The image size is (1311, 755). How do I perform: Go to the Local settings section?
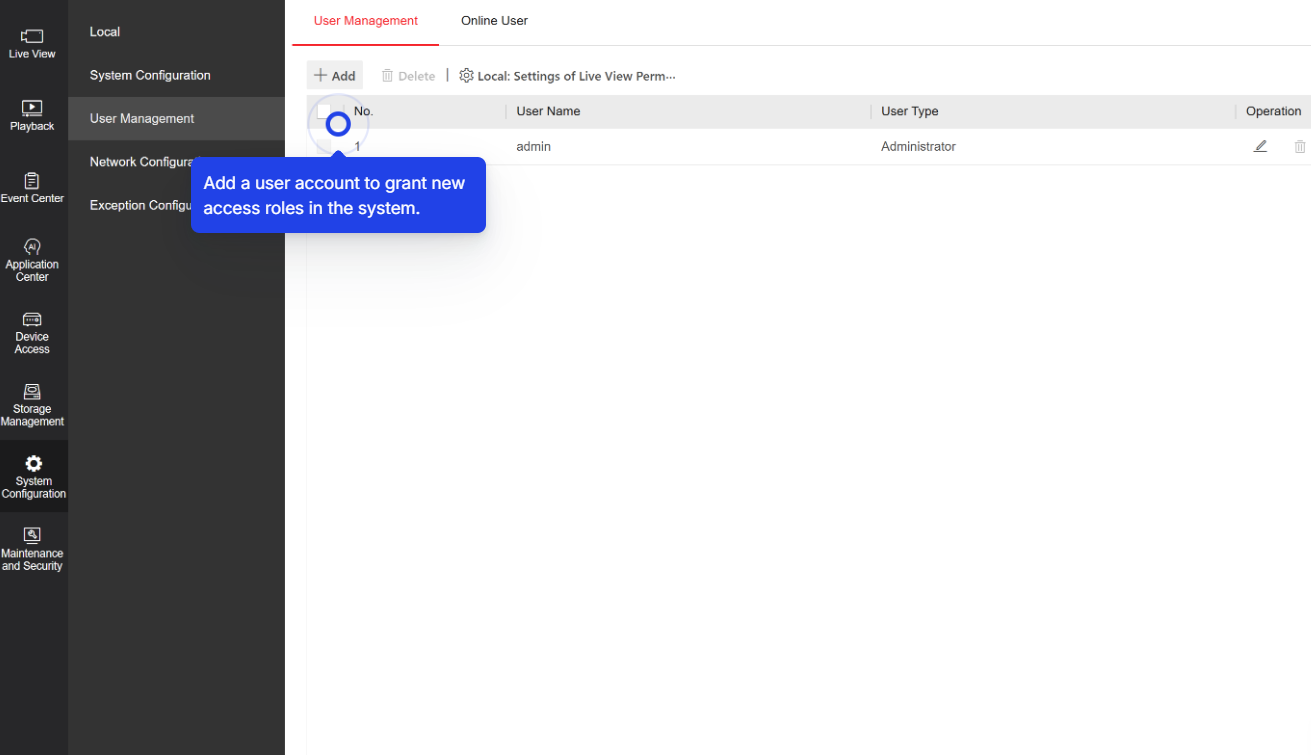(x=104, y=31)
